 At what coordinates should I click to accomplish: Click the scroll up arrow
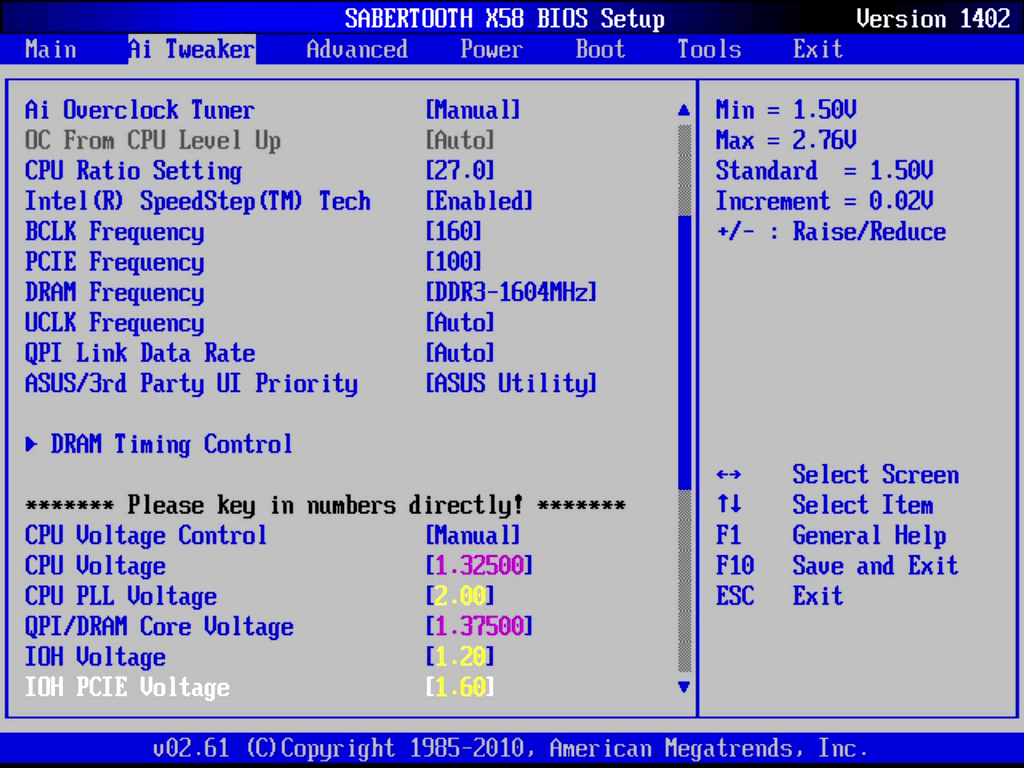(684, 110)
